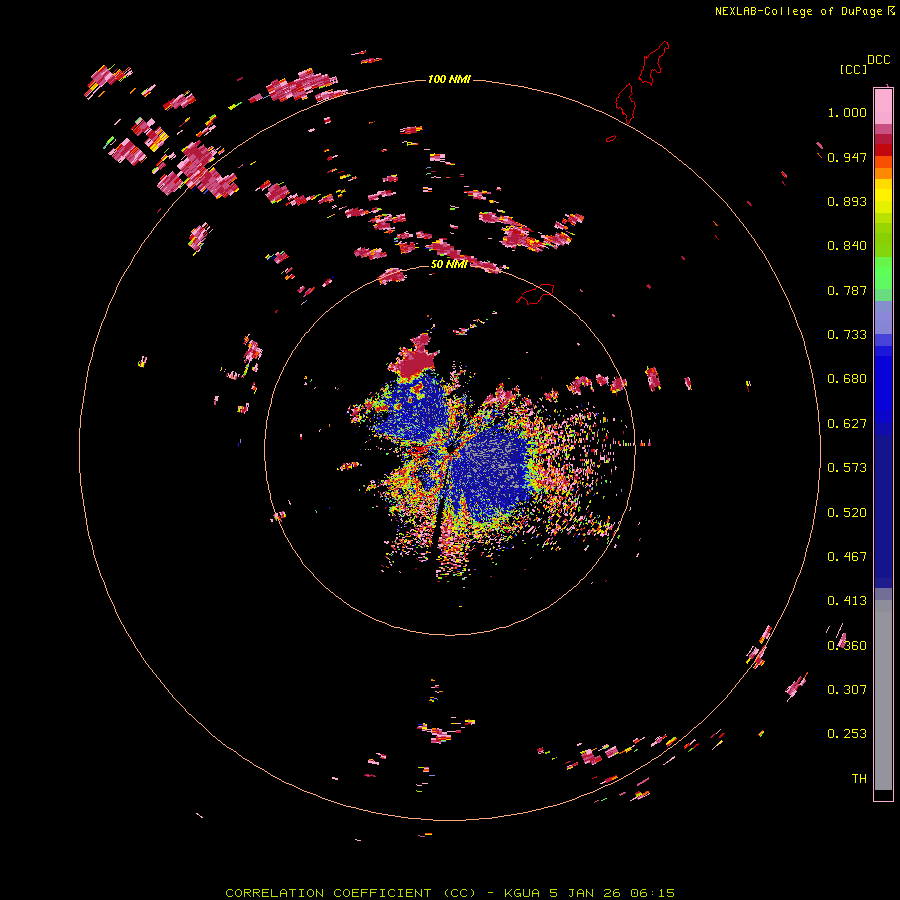Pick the red color bar segment
Viewport: 900px width, 900px height.
[x=883, y=150]
